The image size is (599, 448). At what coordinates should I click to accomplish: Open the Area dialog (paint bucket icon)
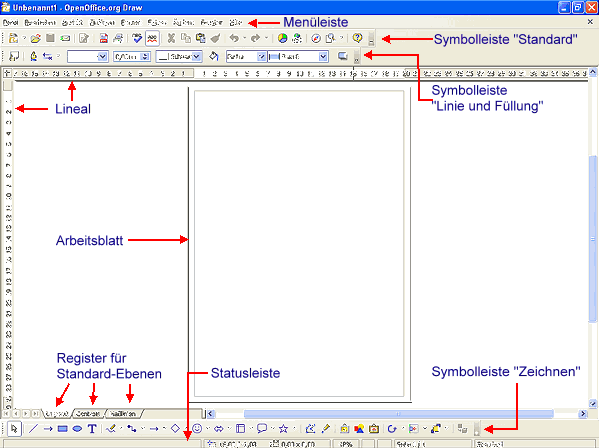coord(214,57)
